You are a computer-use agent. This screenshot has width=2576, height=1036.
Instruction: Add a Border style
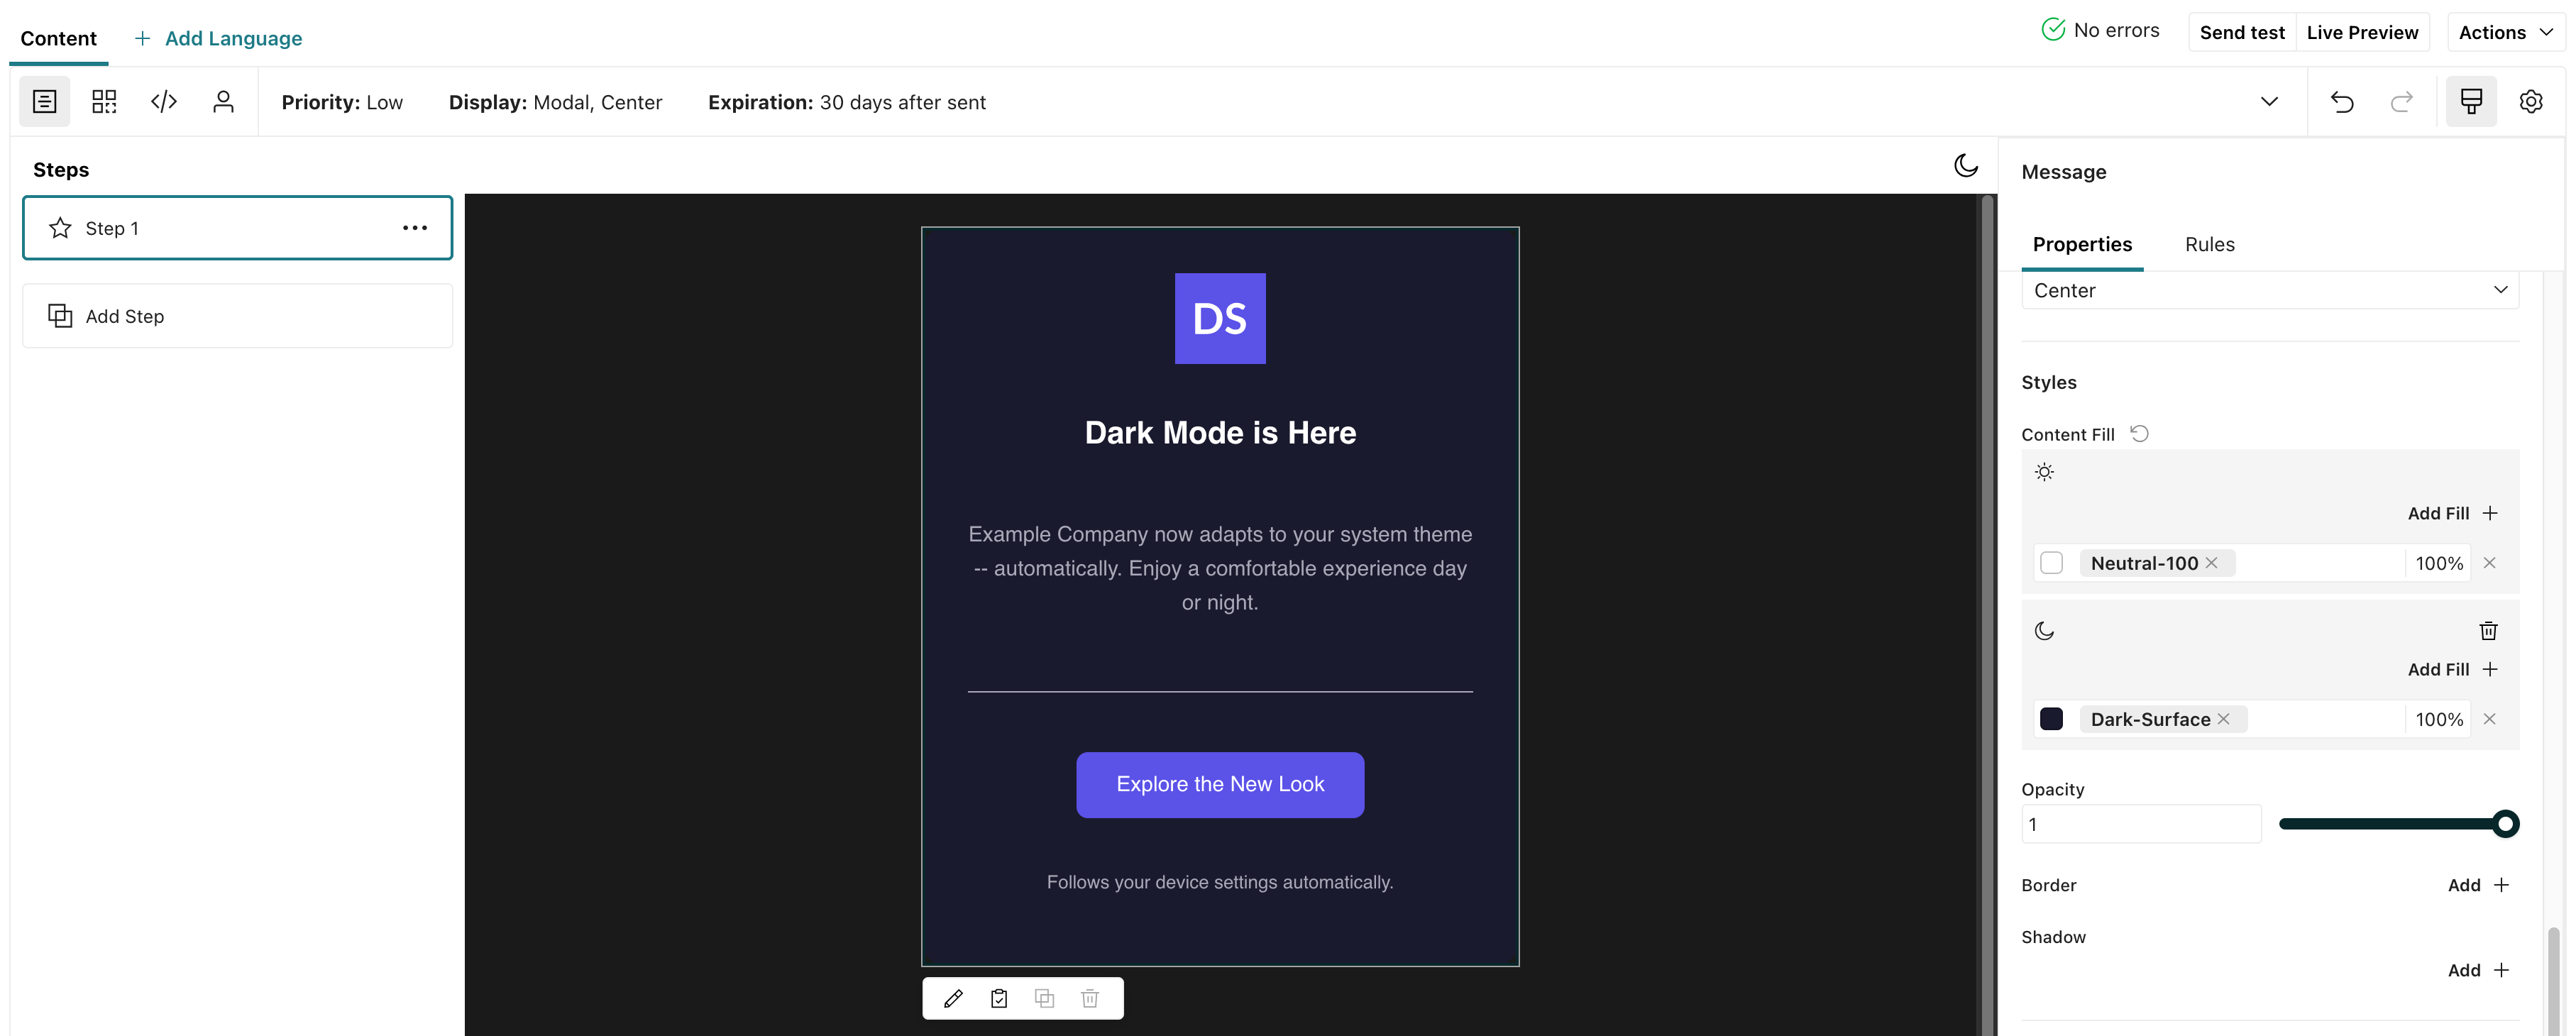(2478, 885)
